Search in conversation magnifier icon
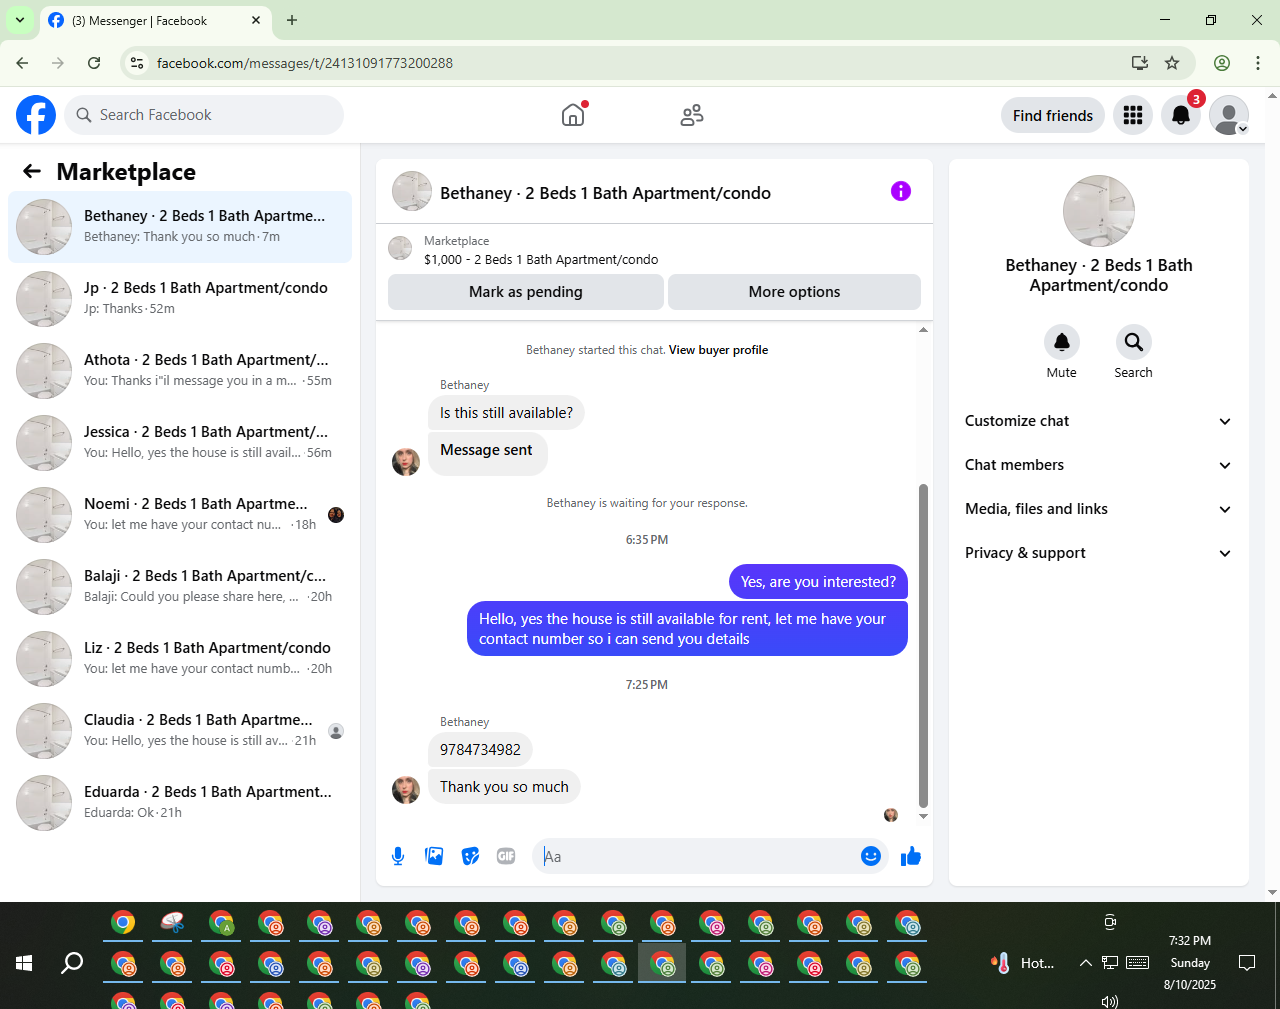This screenshot has width=1280, height=1009. click(x=1133, y=342)
